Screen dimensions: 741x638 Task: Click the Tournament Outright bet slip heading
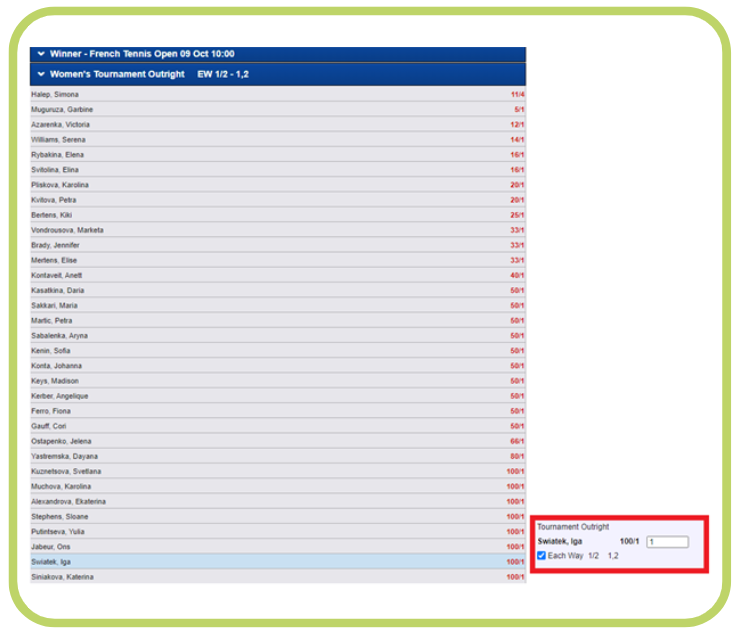pyautogui.click(x=573, y=527)
